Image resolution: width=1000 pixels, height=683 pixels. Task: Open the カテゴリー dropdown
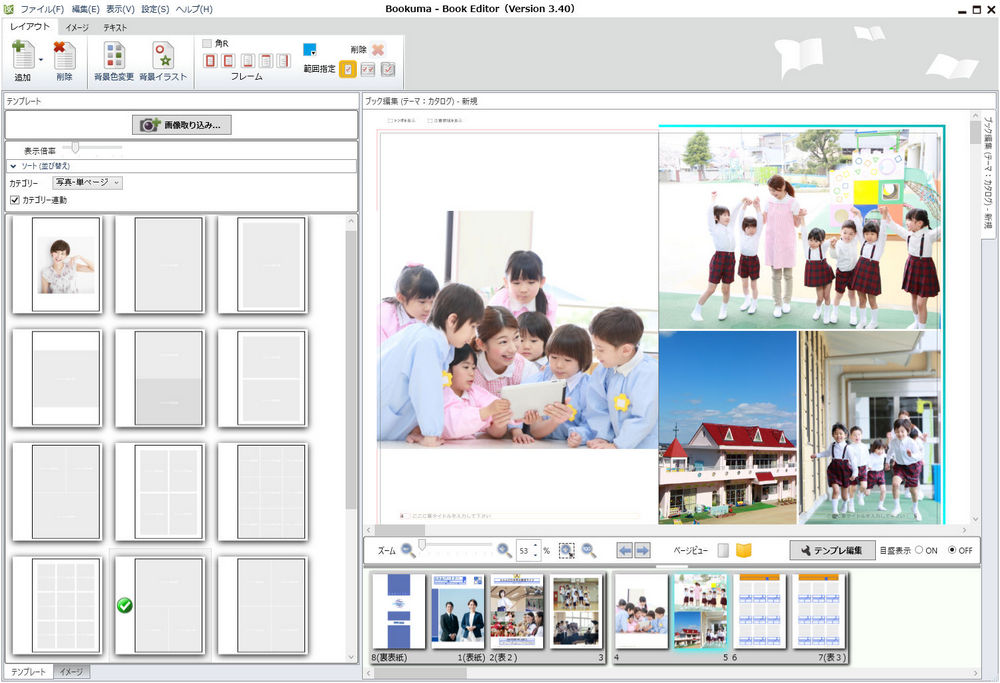88,183
